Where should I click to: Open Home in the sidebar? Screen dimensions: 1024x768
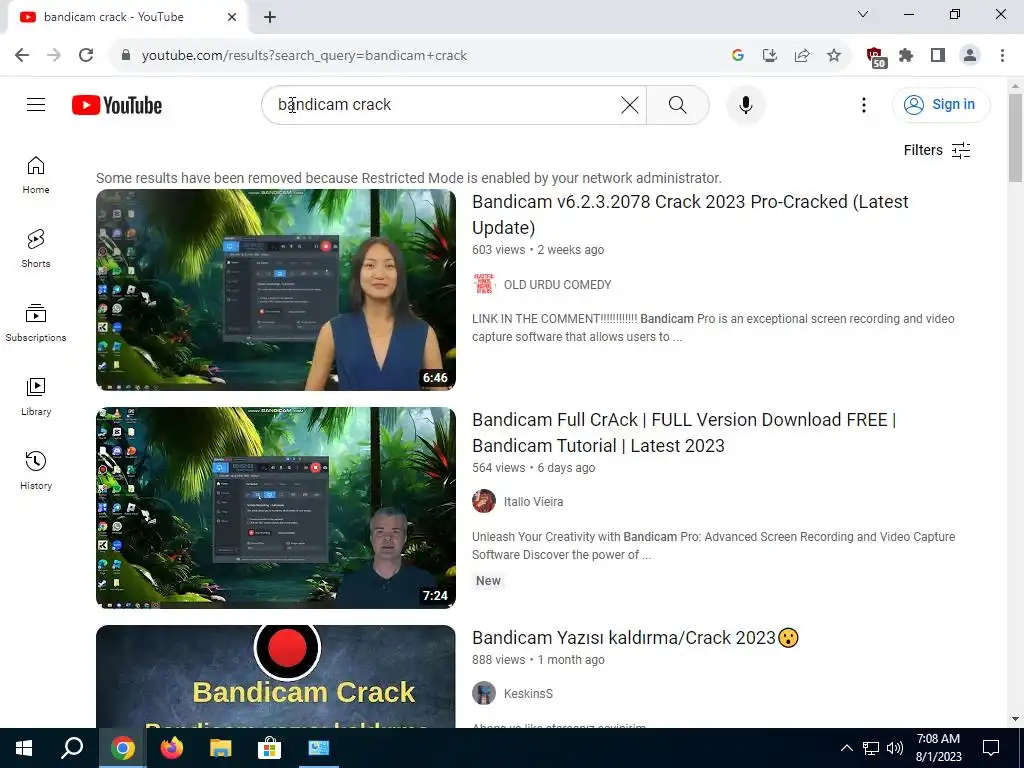tap(36, 175)
